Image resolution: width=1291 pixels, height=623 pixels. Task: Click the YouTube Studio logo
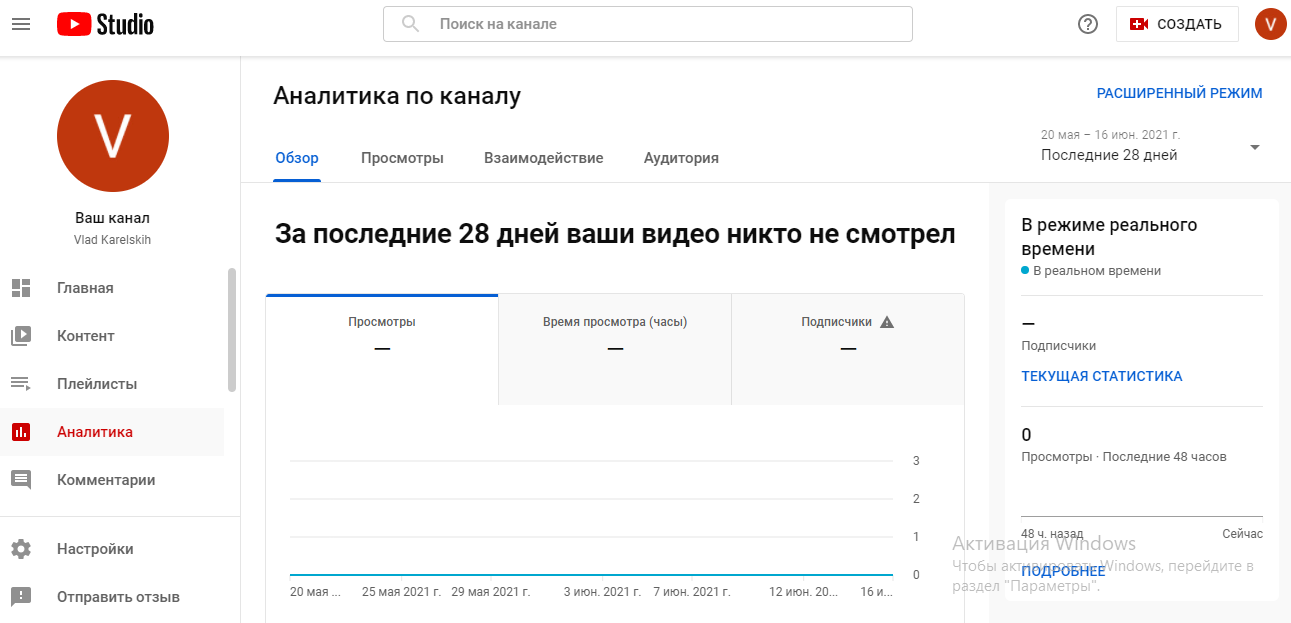click(105, 24)
